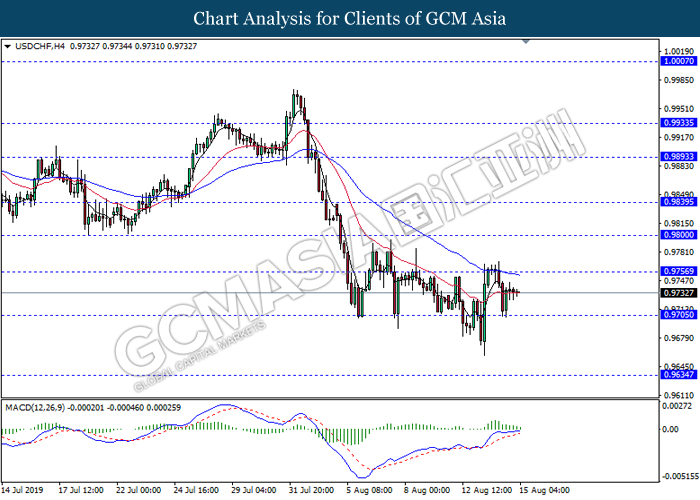Select the 1.00070 price level label
This screenshot has width=700, height=500.
tap(679, 61)
